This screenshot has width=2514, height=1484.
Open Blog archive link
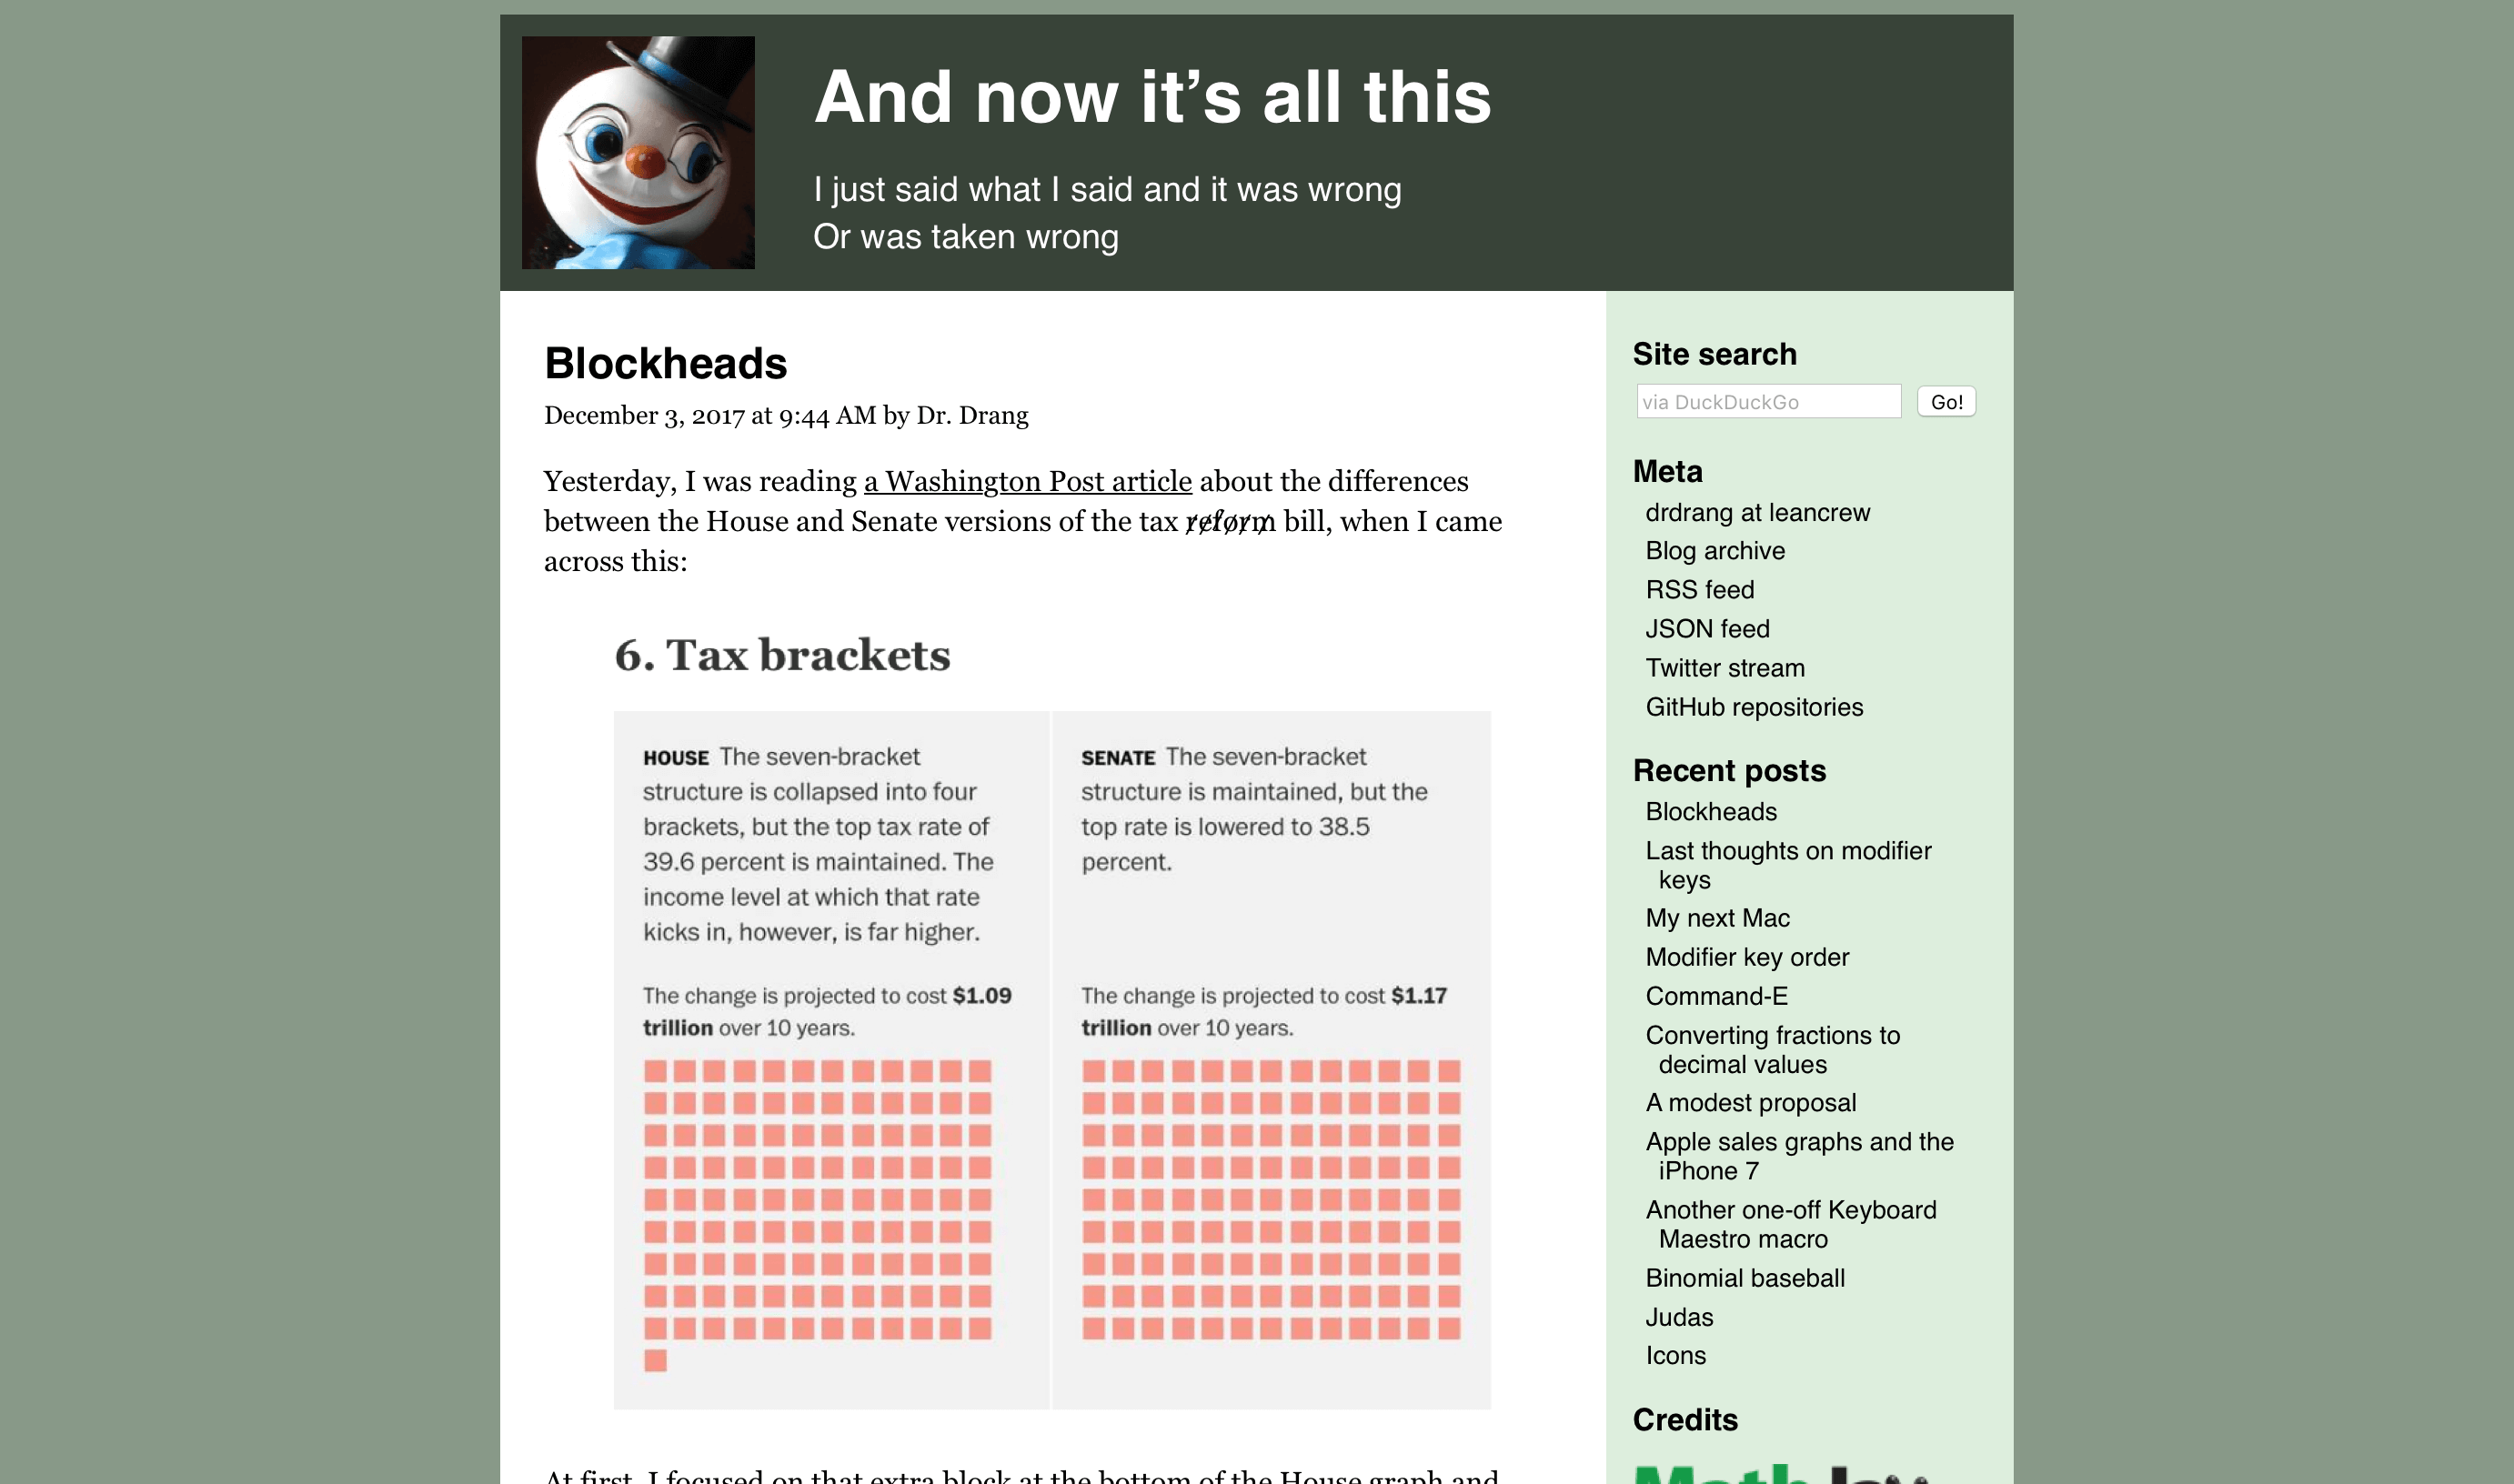(x=1715, y=549)
